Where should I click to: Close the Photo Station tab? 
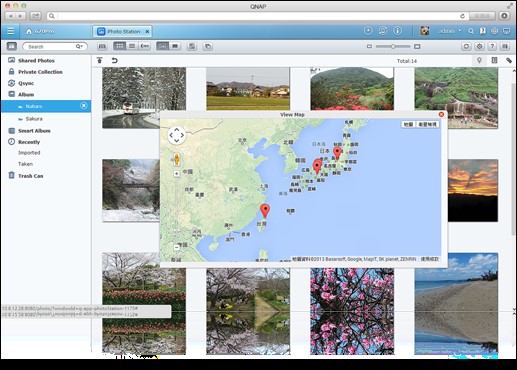(147, 31)
